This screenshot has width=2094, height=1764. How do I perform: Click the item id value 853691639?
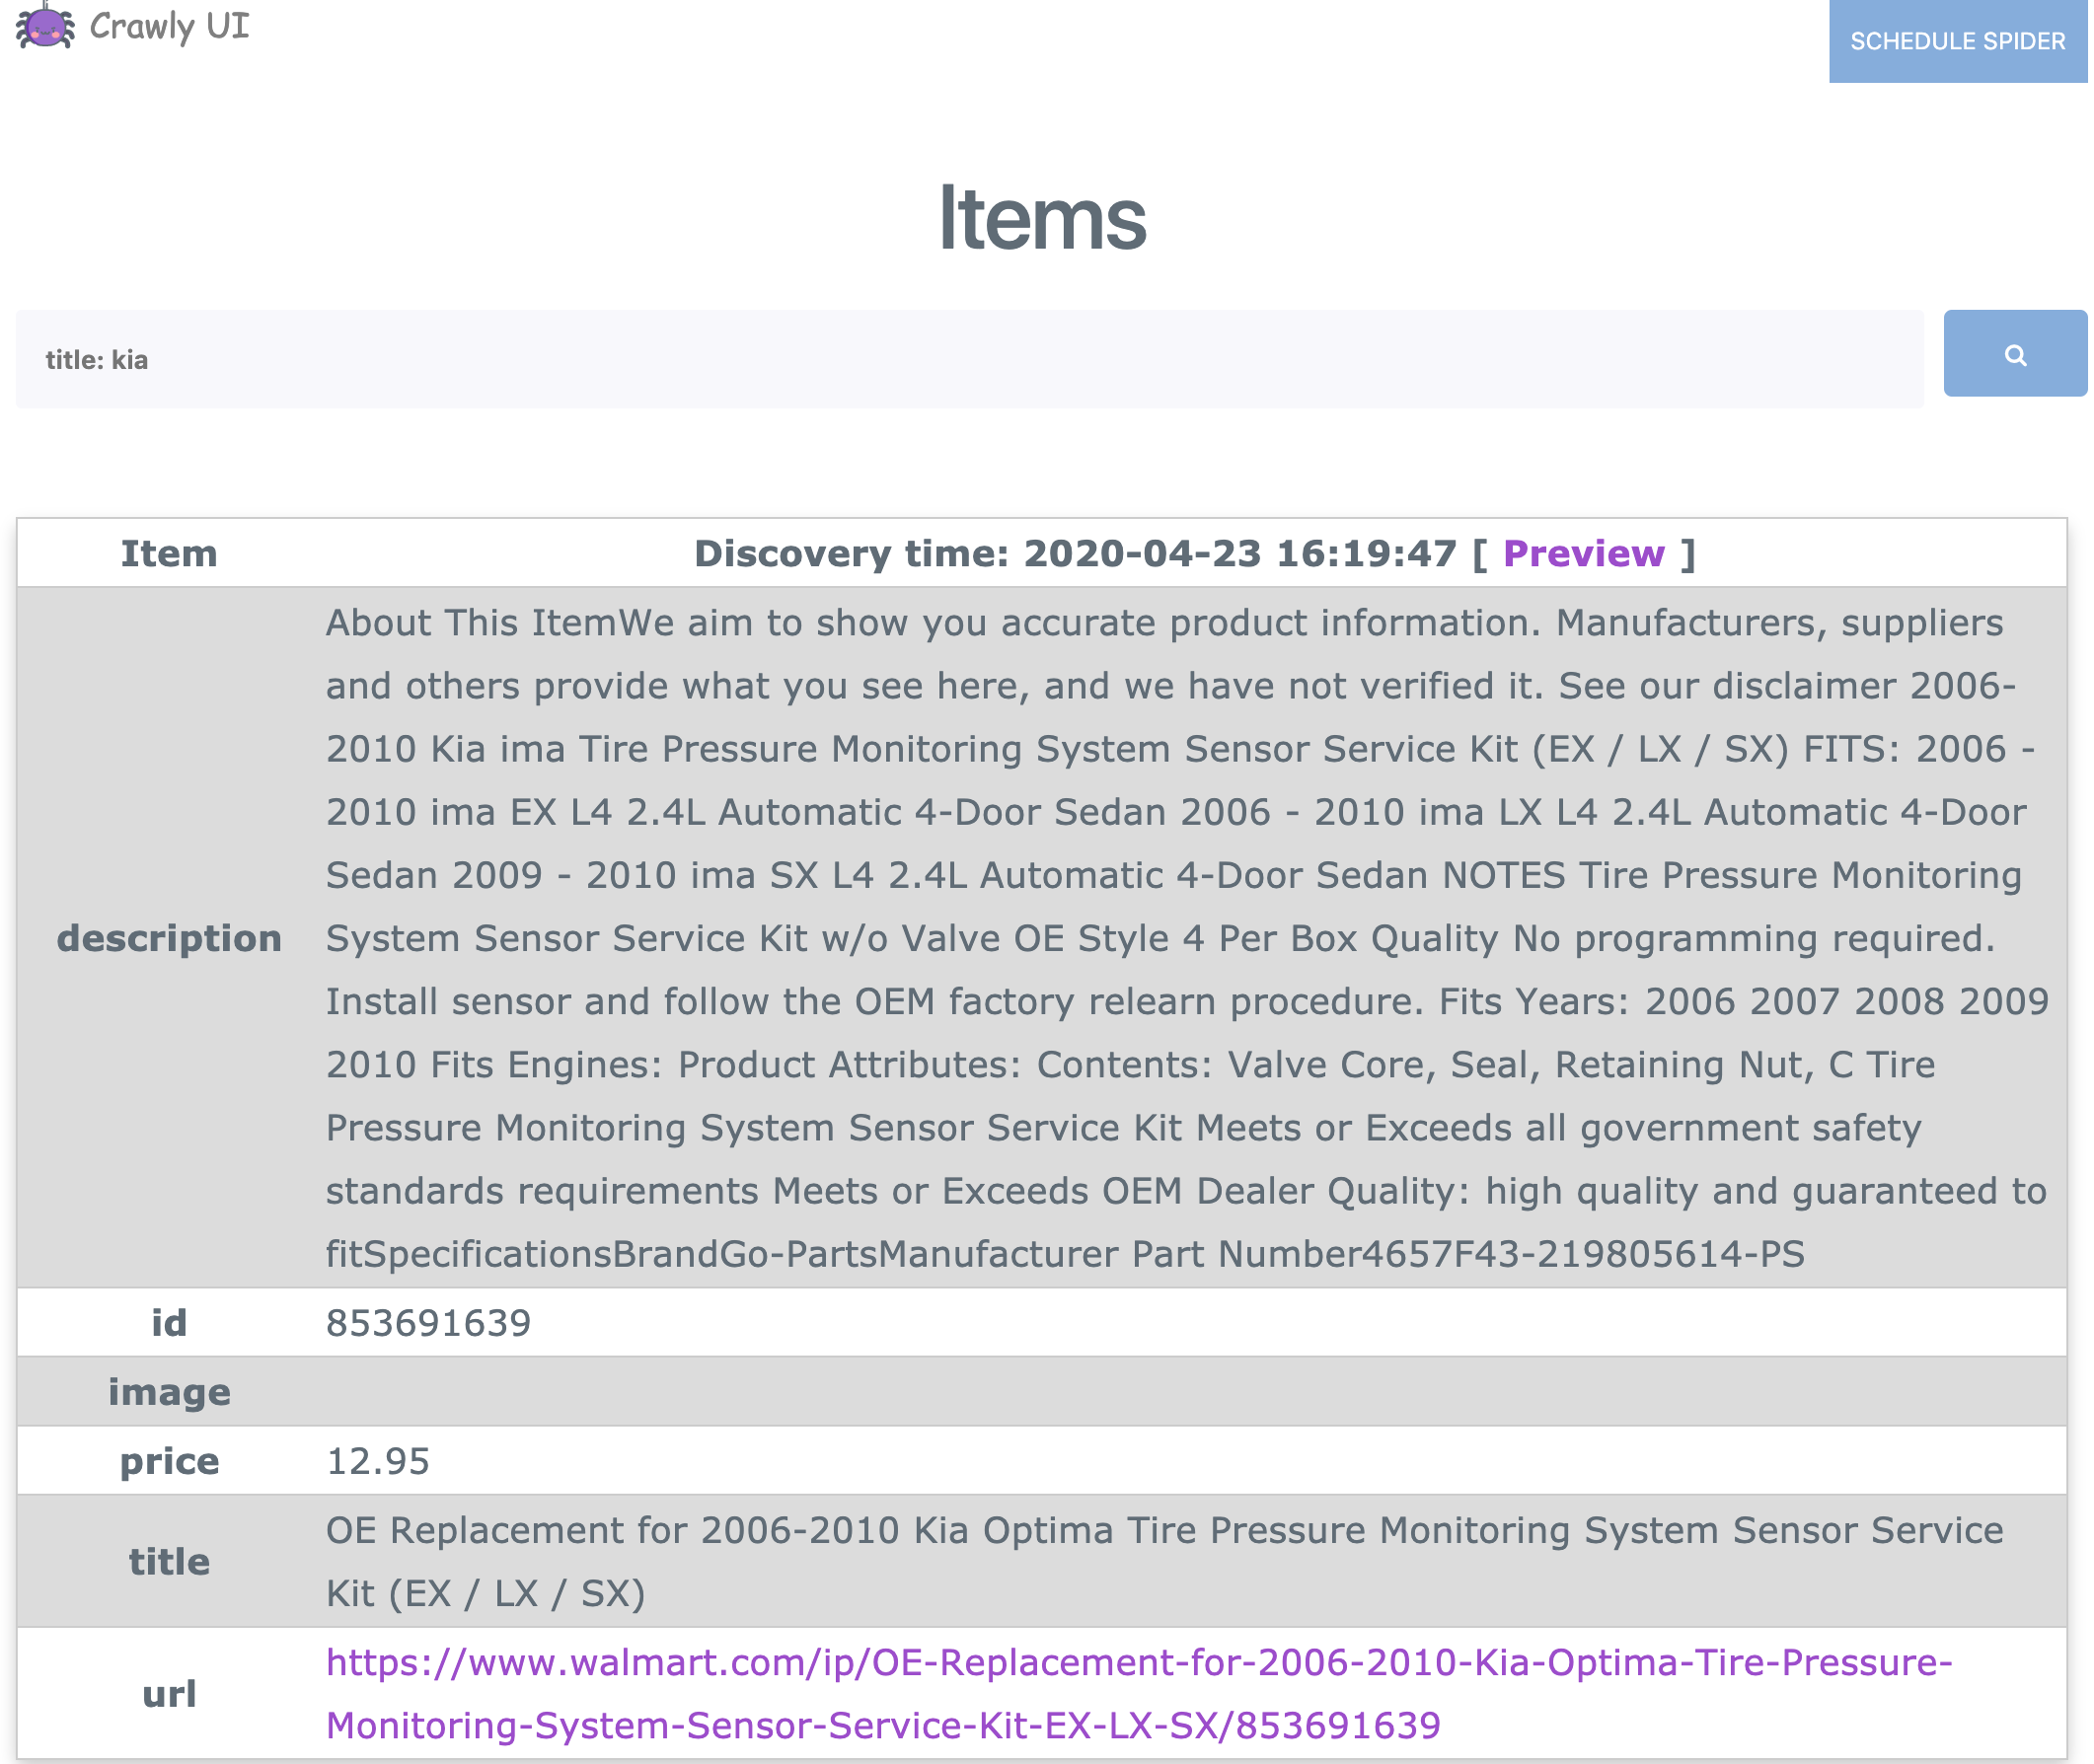click(429, 1325)
